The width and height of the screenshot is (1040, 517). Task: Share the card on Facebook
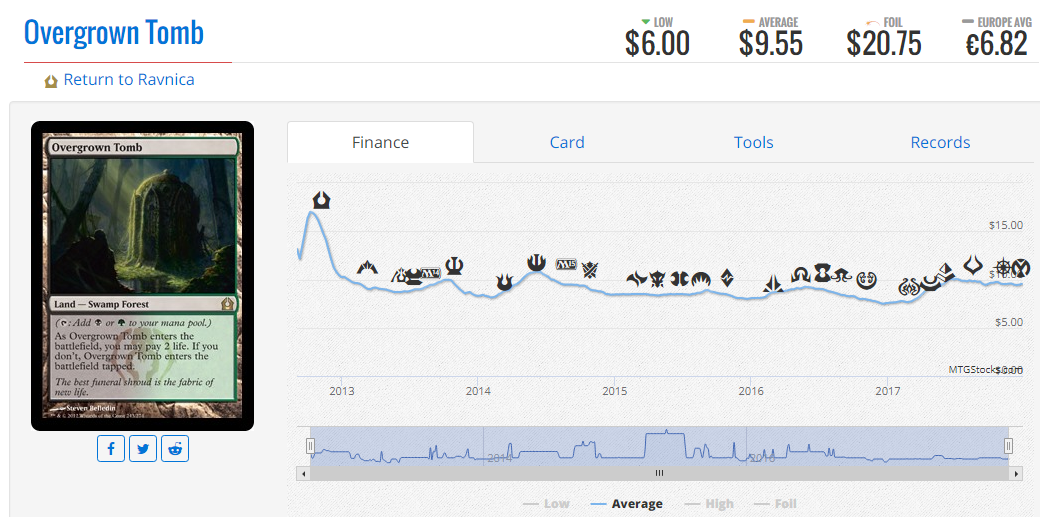pos(111,449)
